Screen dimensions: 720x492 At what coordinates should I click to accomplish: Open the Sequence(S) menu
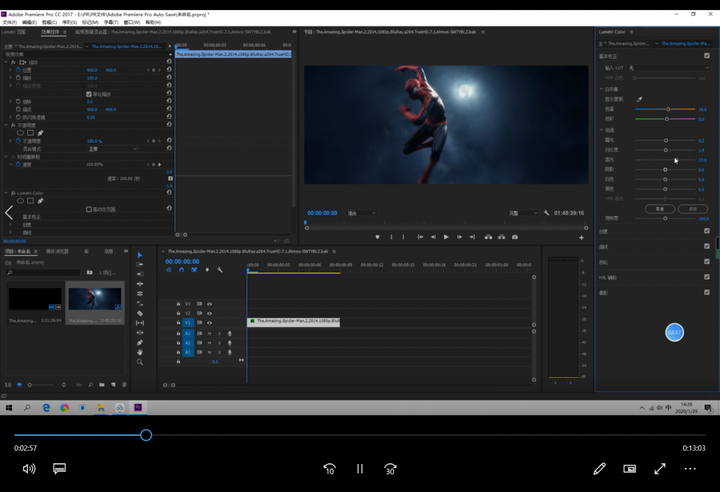pyautogui.click(x=69, y=22)
